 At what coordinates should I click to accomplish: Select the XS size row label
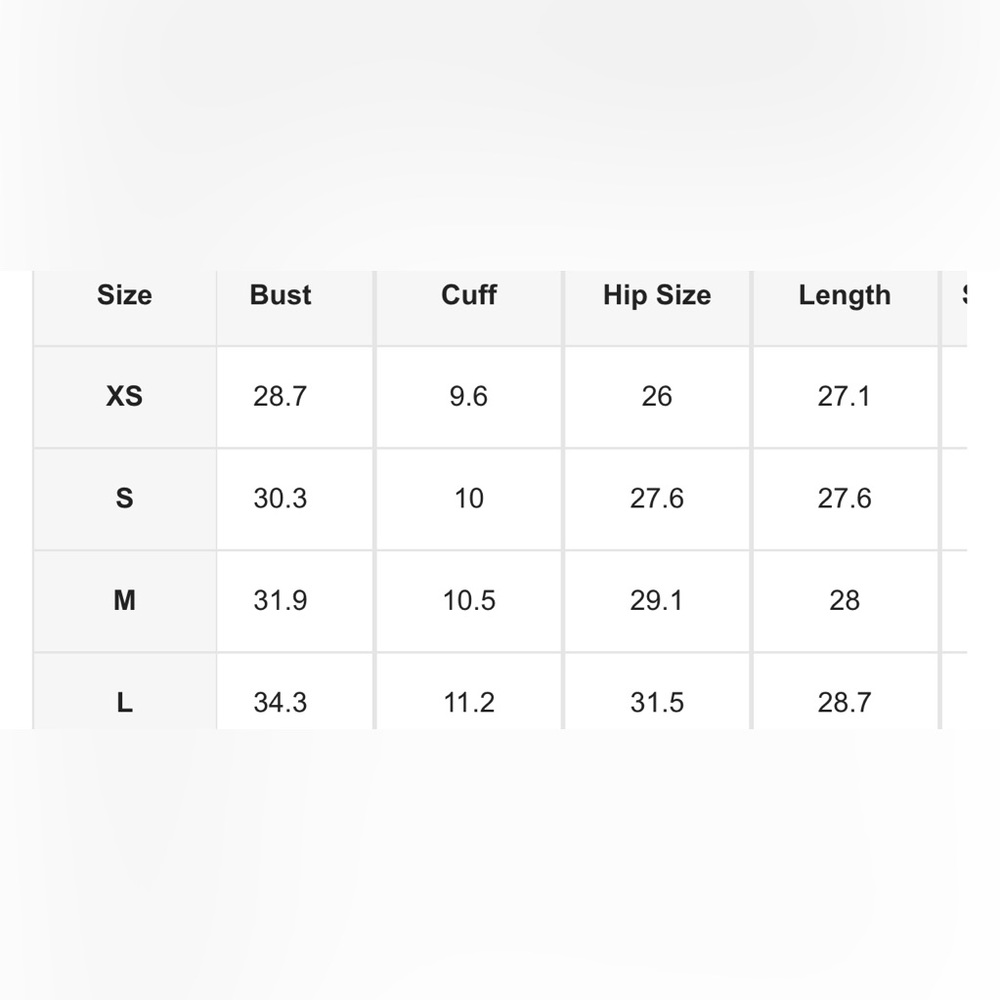(x=124, y=396)
